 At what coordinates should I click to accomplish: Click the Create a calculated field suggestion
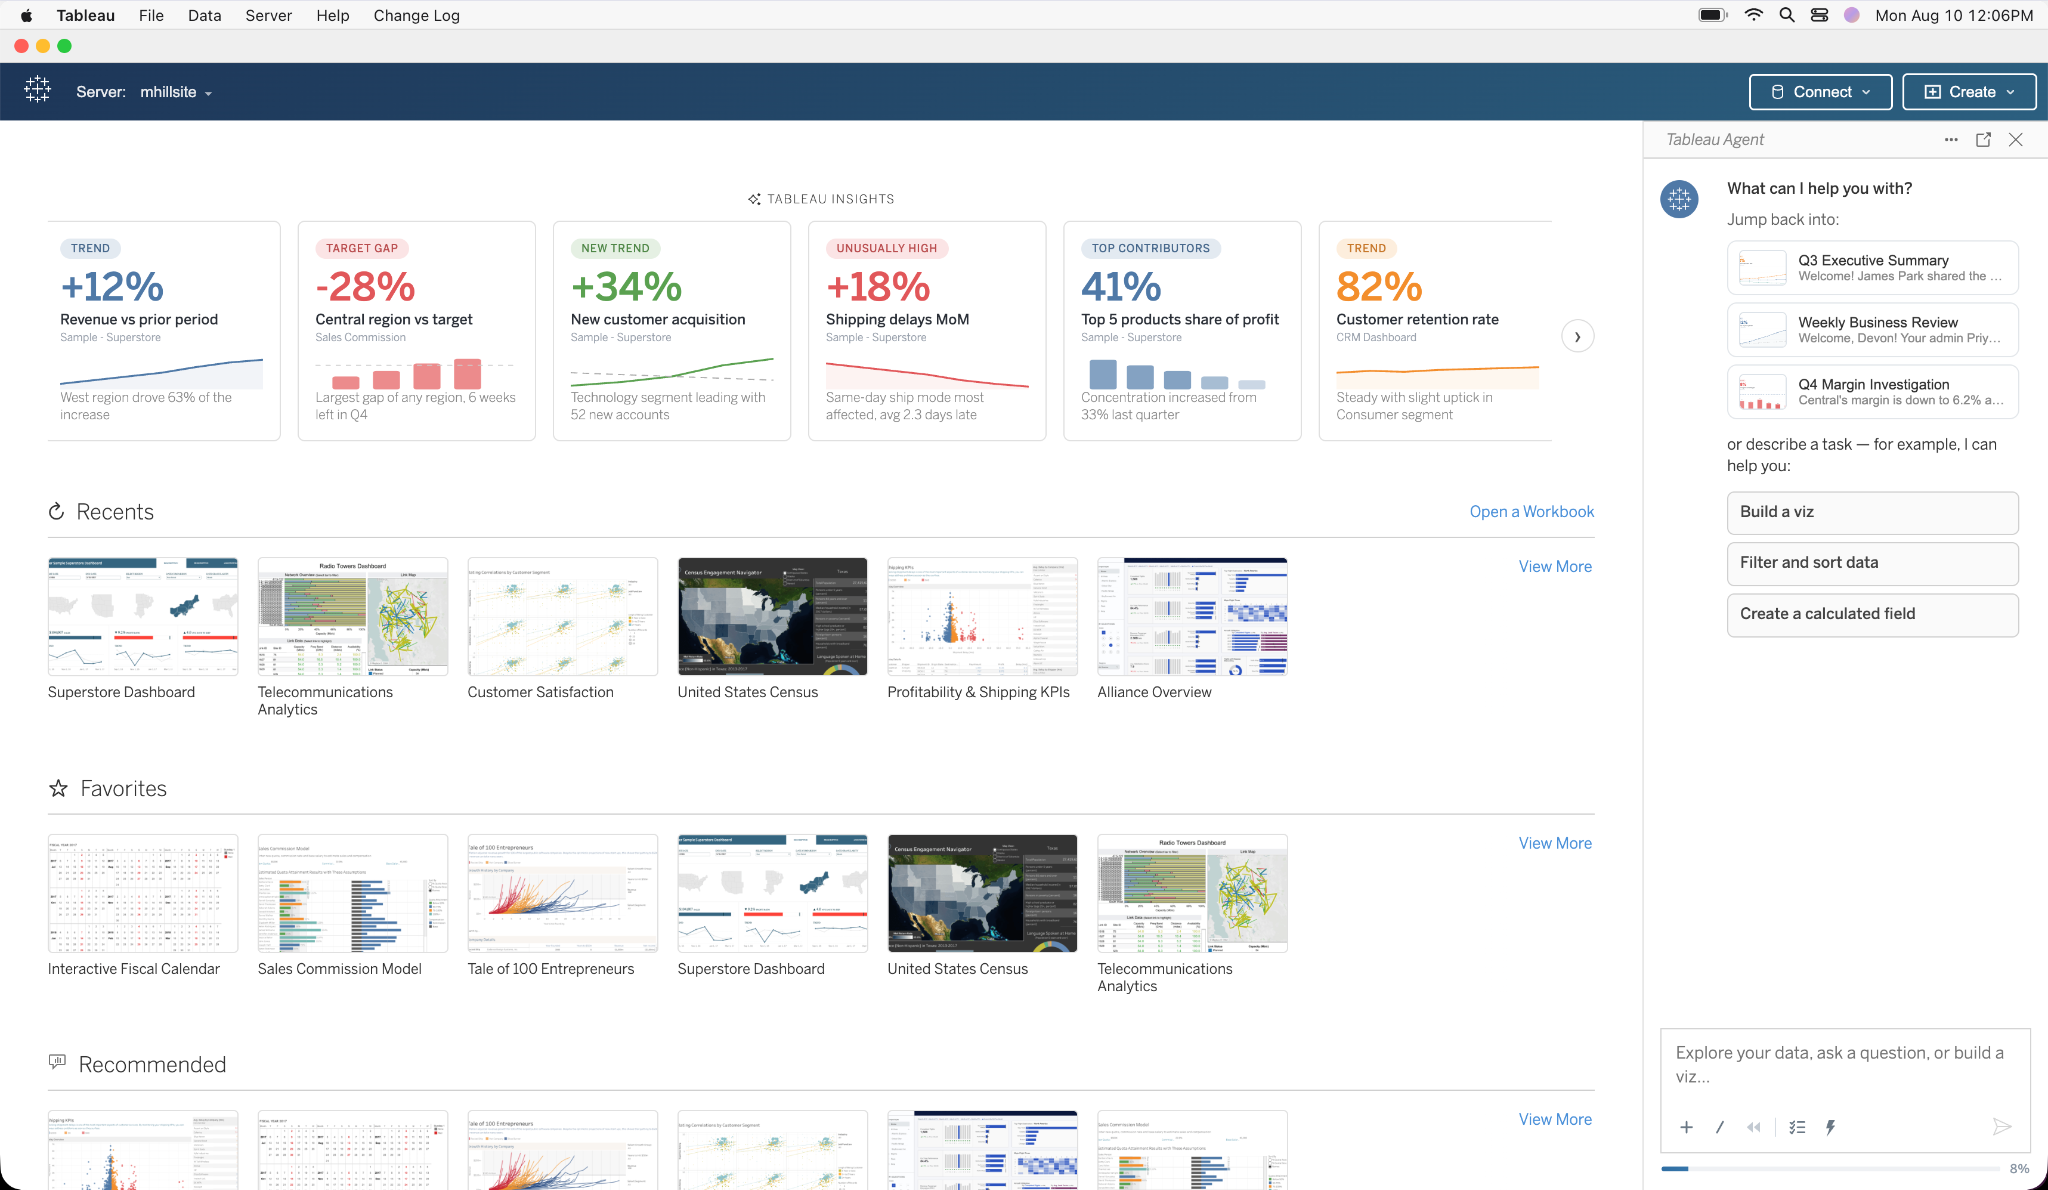click(x=1872, y=614)
